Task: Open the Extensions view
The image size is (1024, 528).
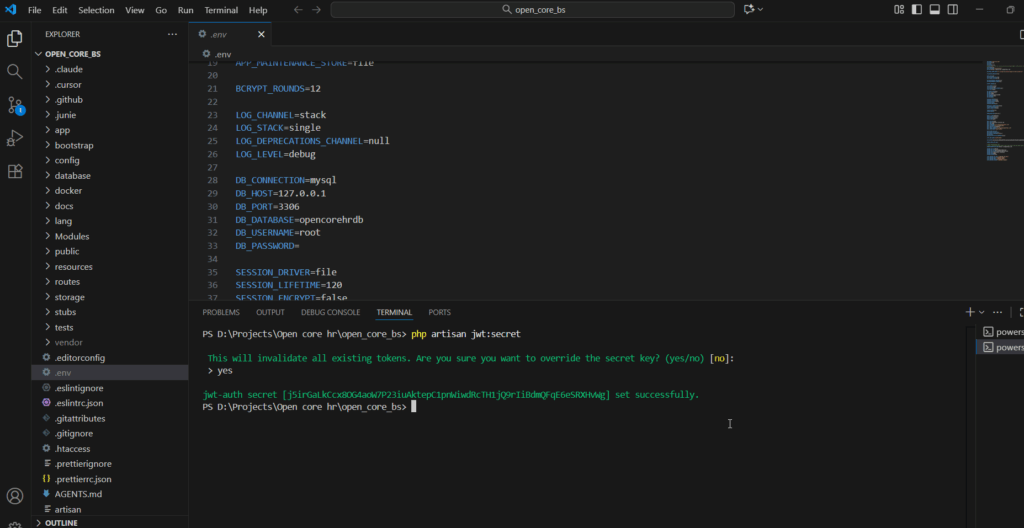Action: (15, 171)
